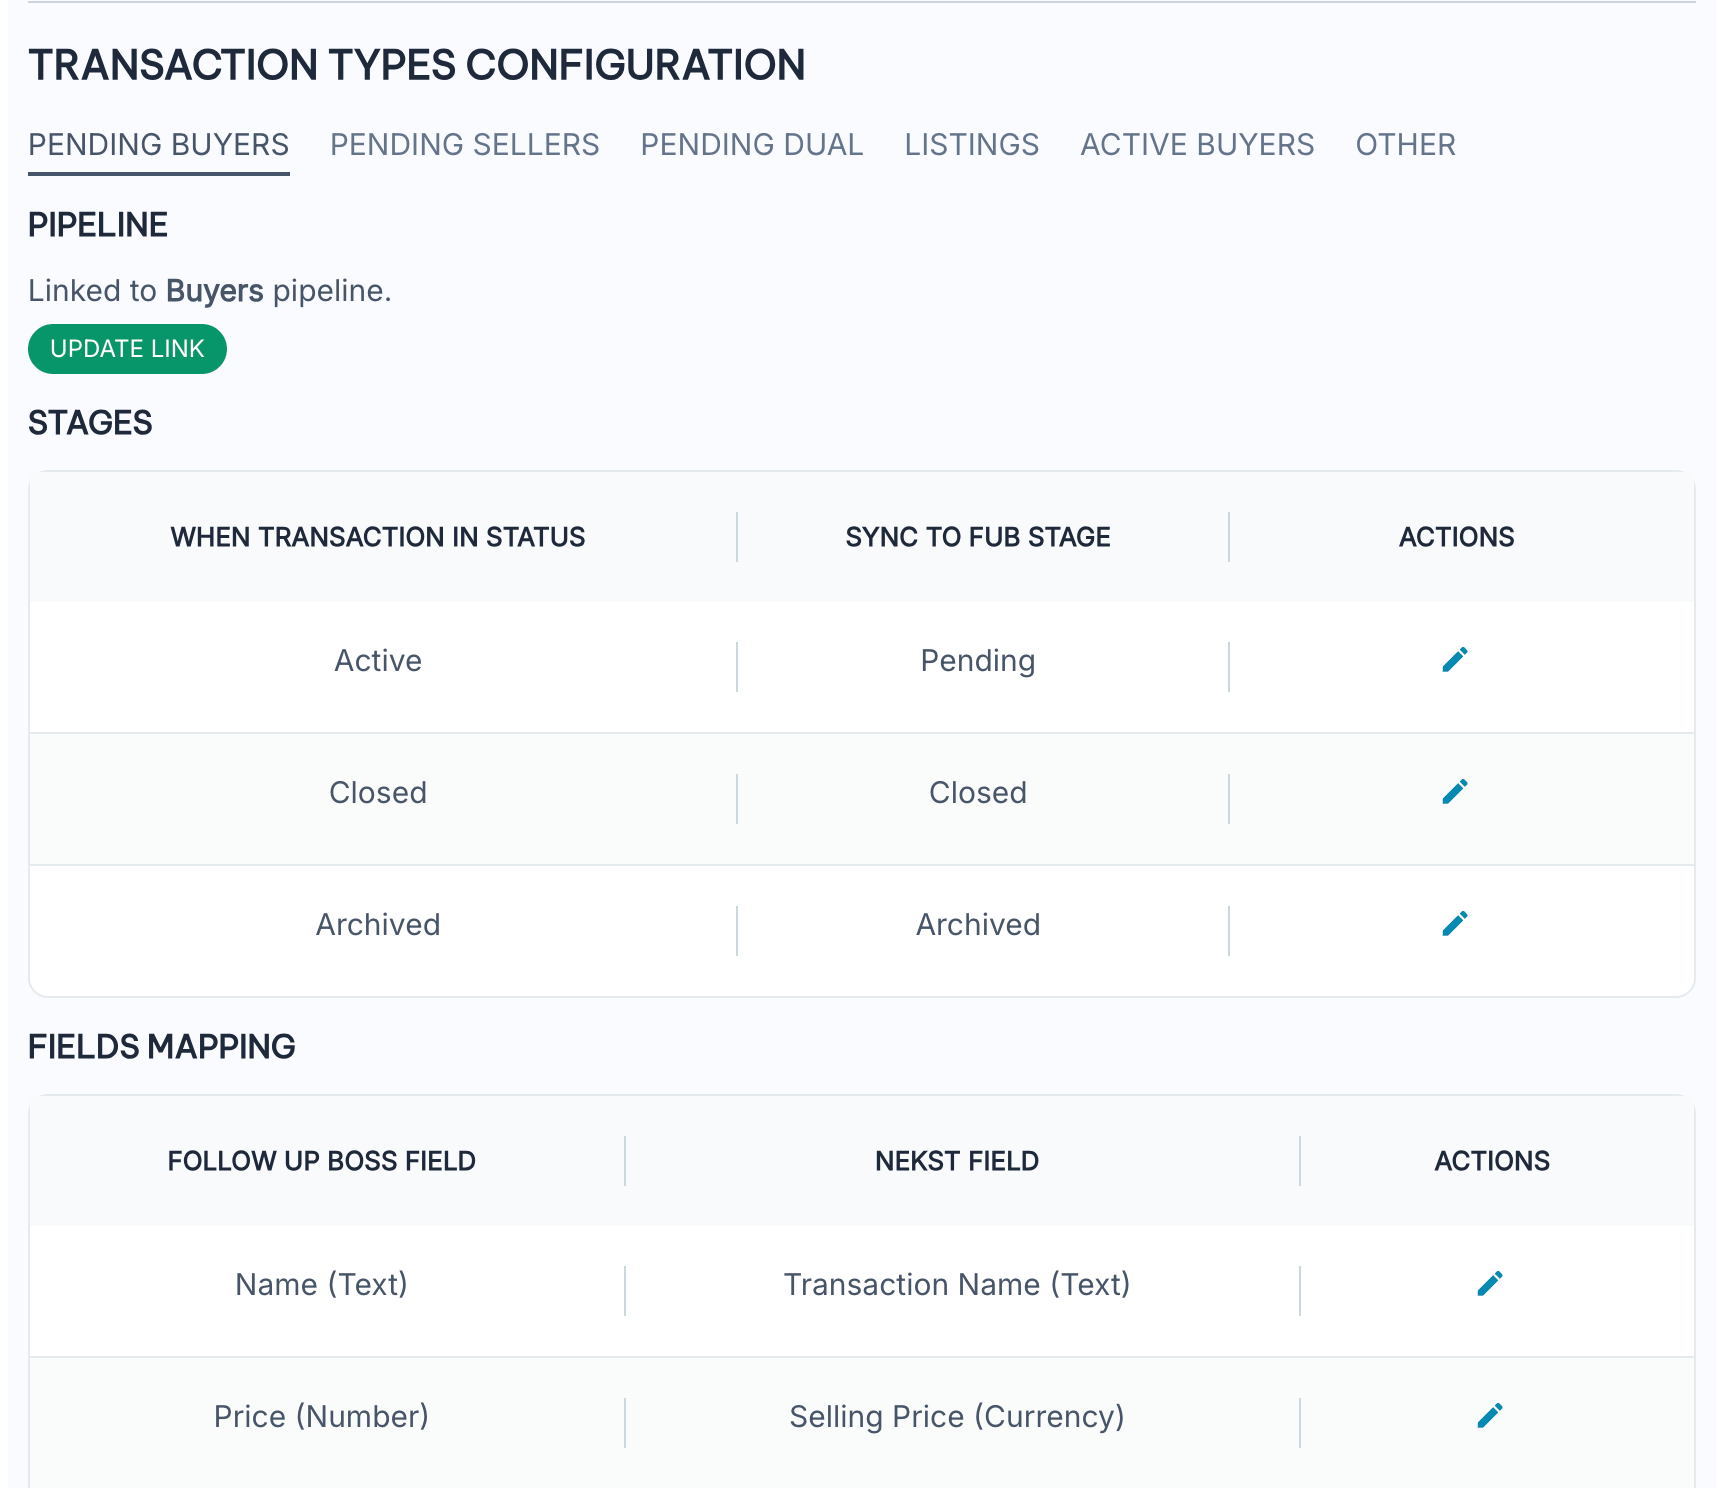Viewport: 1724px width, 1488px height.
Task: Select the Pending FUB stage cell
Action: (x=977, y=661)
